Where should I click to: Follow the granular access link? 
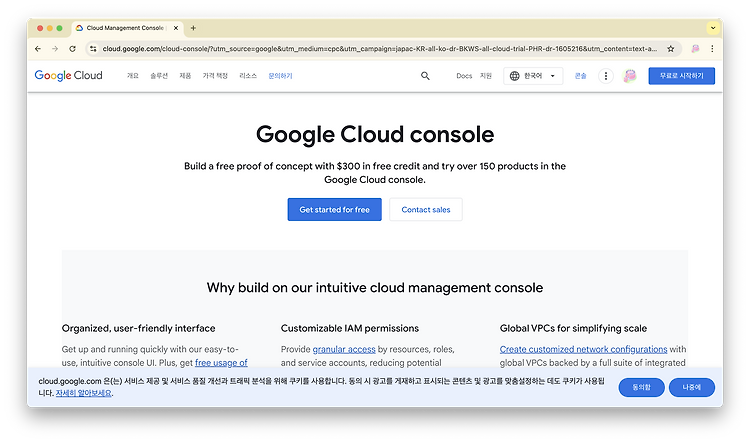pyautogui.click(x=344, y=349)
